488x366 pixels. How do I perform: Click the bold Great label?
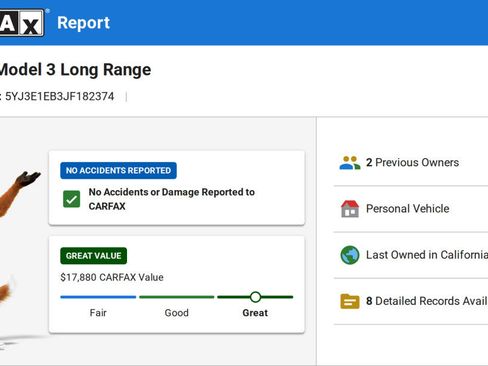click(255, 313)
